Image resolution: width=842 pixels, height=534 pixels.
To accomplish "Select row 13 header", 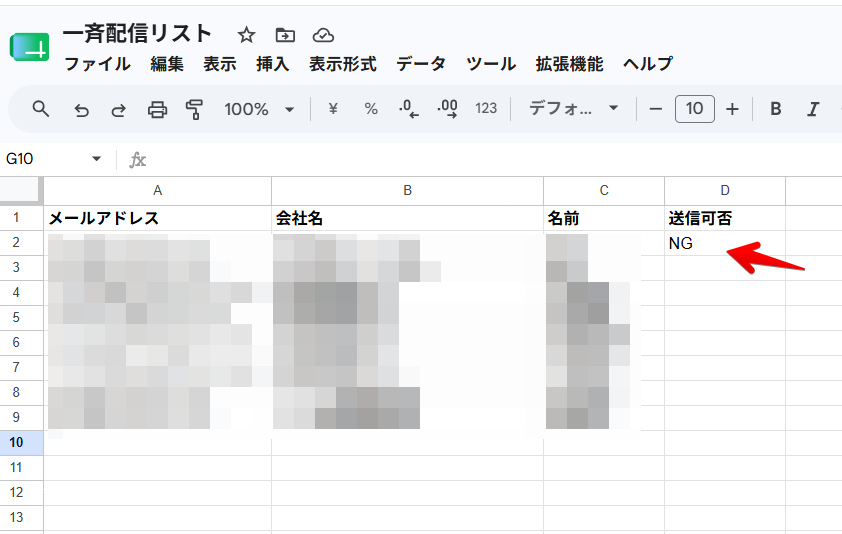I will tap(21, 517).
